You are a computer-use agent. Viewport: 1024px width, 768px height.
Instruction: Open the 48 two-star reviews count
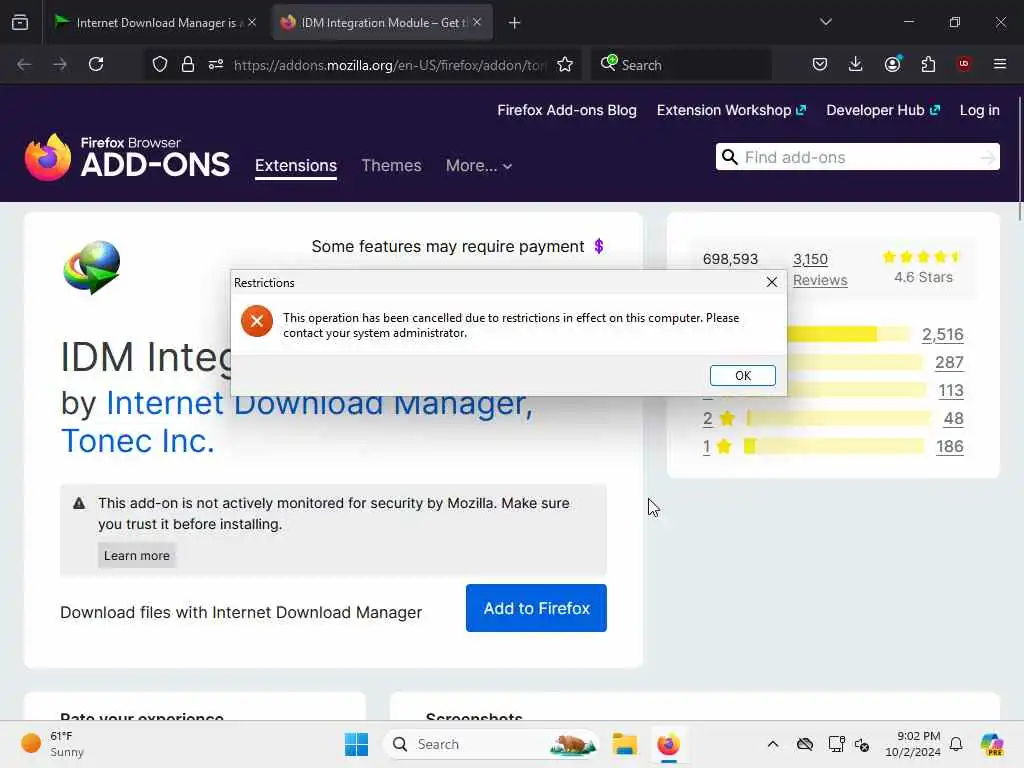tap(953, 419)
